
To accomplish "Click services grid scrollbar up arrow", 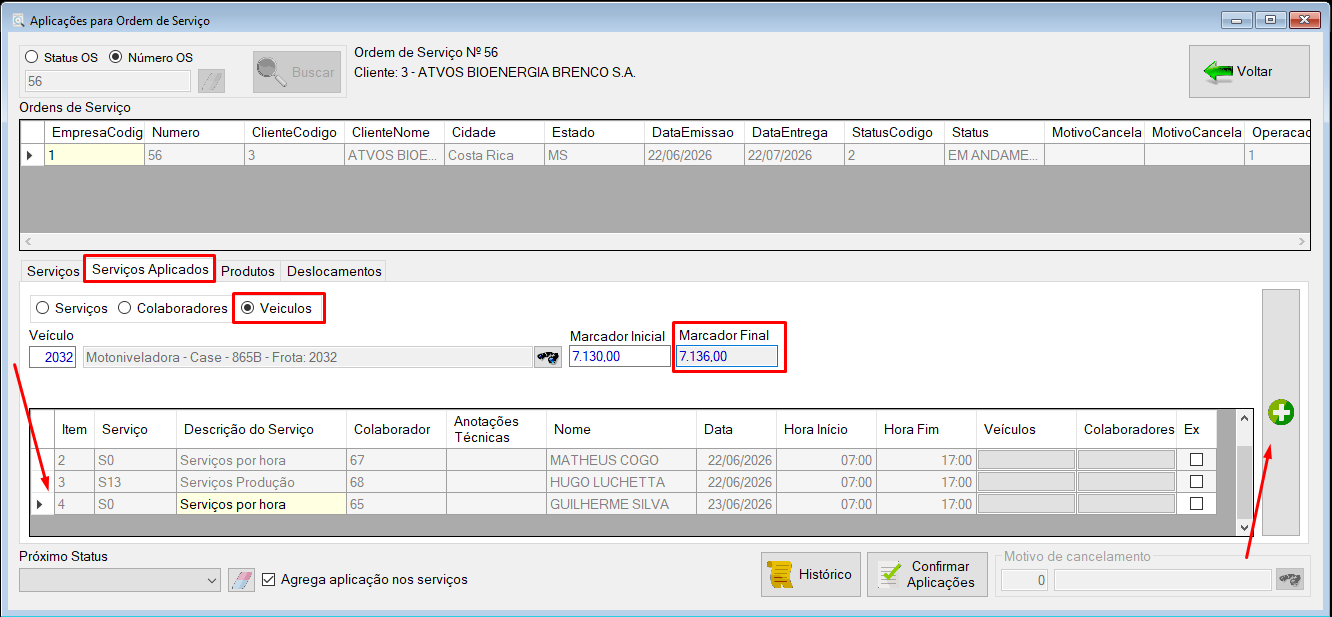I will 1245,418.
